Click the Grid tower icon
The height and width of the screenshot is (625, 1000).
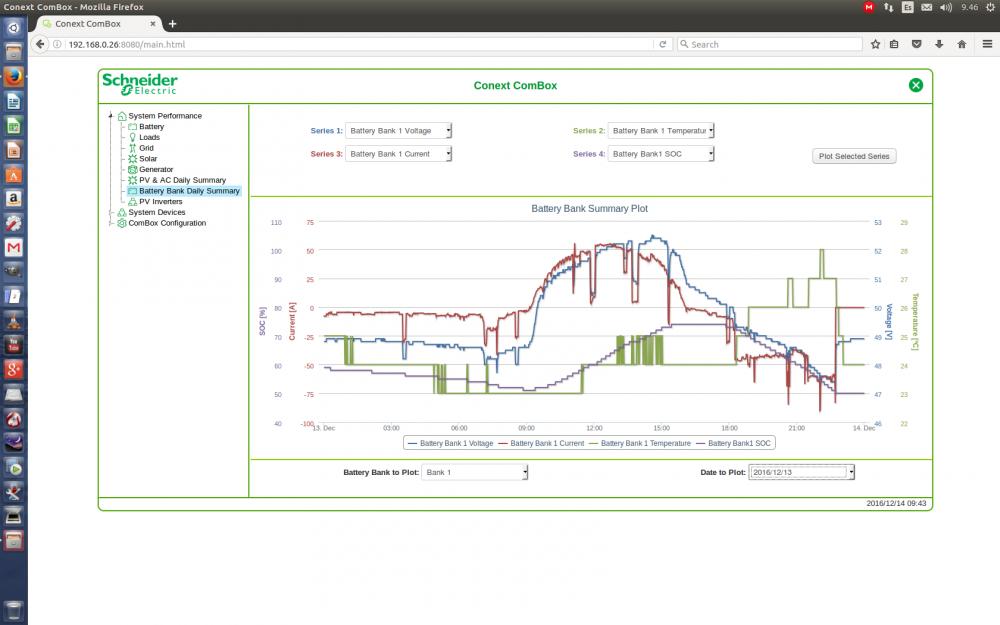click(133, 148)
